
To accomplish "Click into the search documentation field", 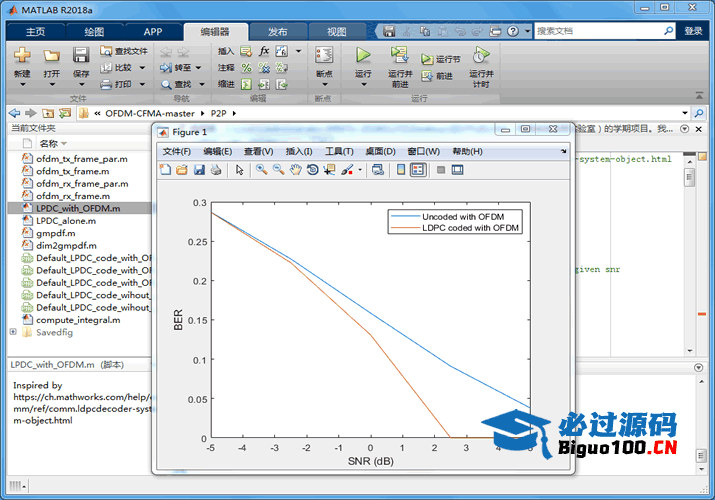I will 599,31.
